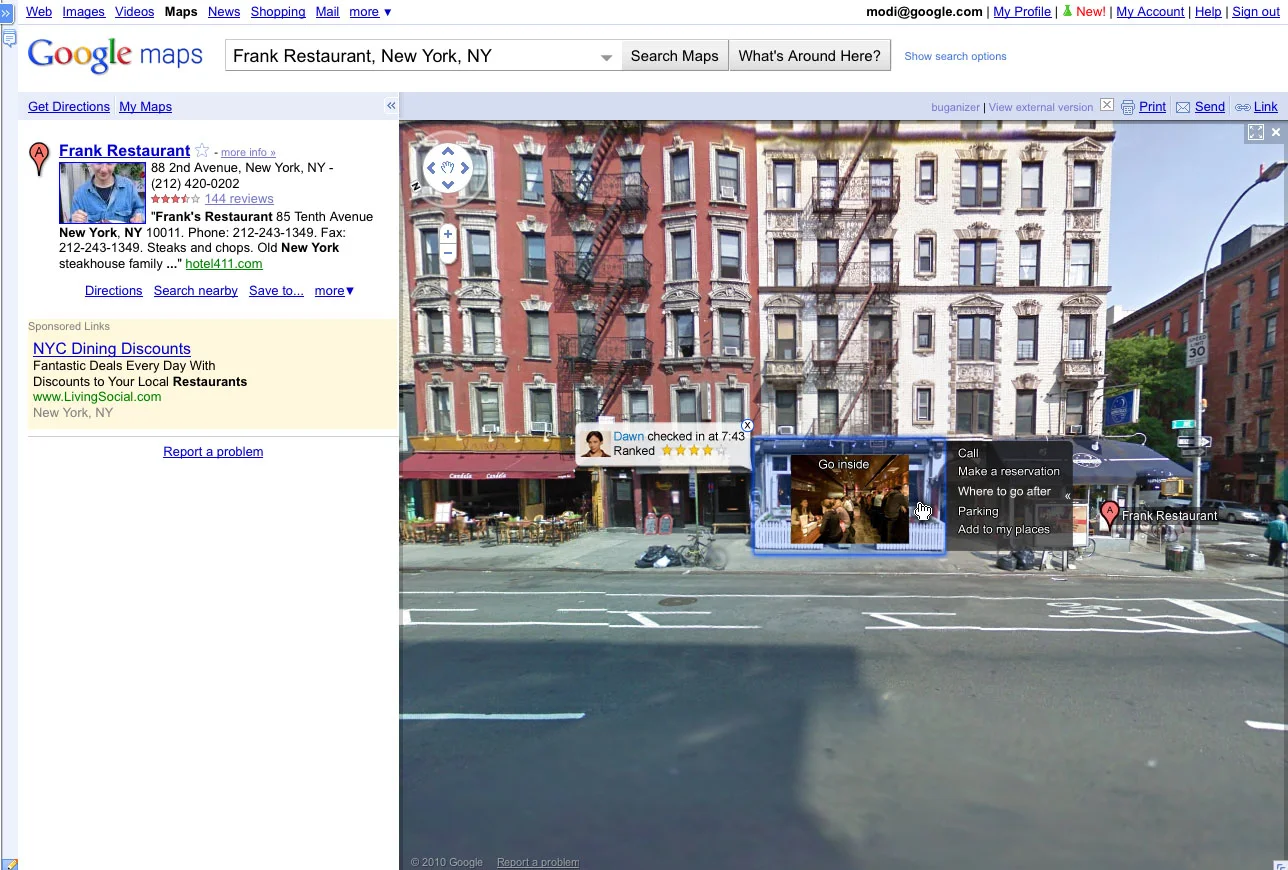Select Call from the restaurant menu
Image resolution: width=1288 pixels, height=870 pixels.
pyautogui.click(x=968, y=453)
